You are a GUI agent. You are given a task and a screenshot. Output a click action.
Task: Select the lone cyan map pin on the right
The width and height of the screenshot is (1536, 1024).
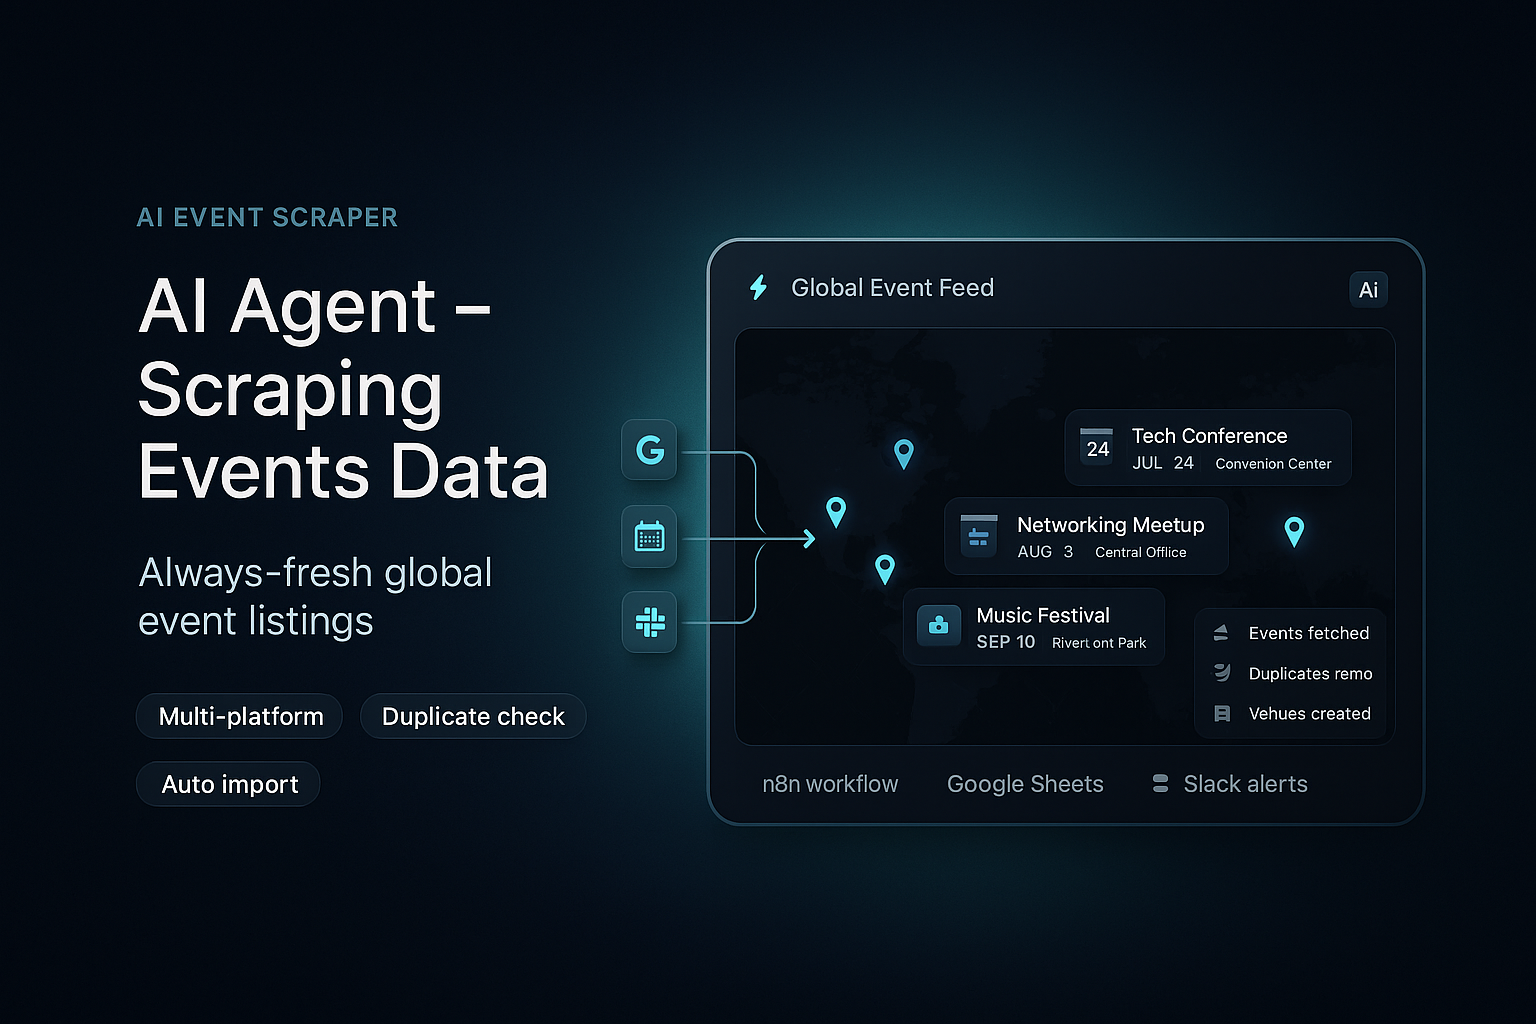(x=1294, y=531)
